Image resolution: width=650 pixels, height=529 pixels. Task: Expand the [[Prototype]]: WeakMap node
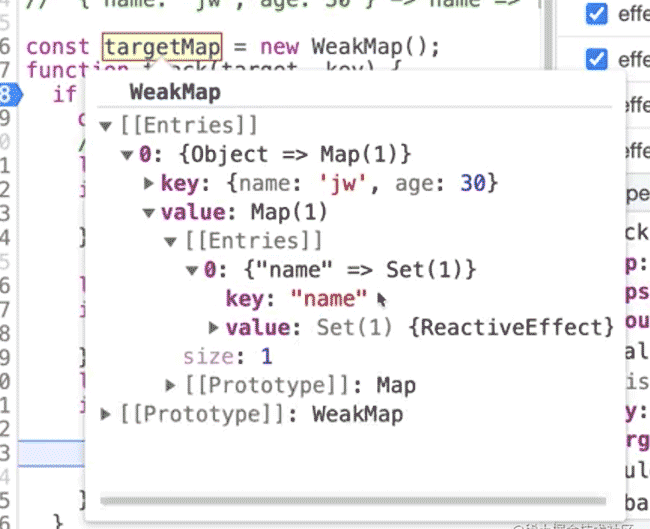[x=107, y=414]
